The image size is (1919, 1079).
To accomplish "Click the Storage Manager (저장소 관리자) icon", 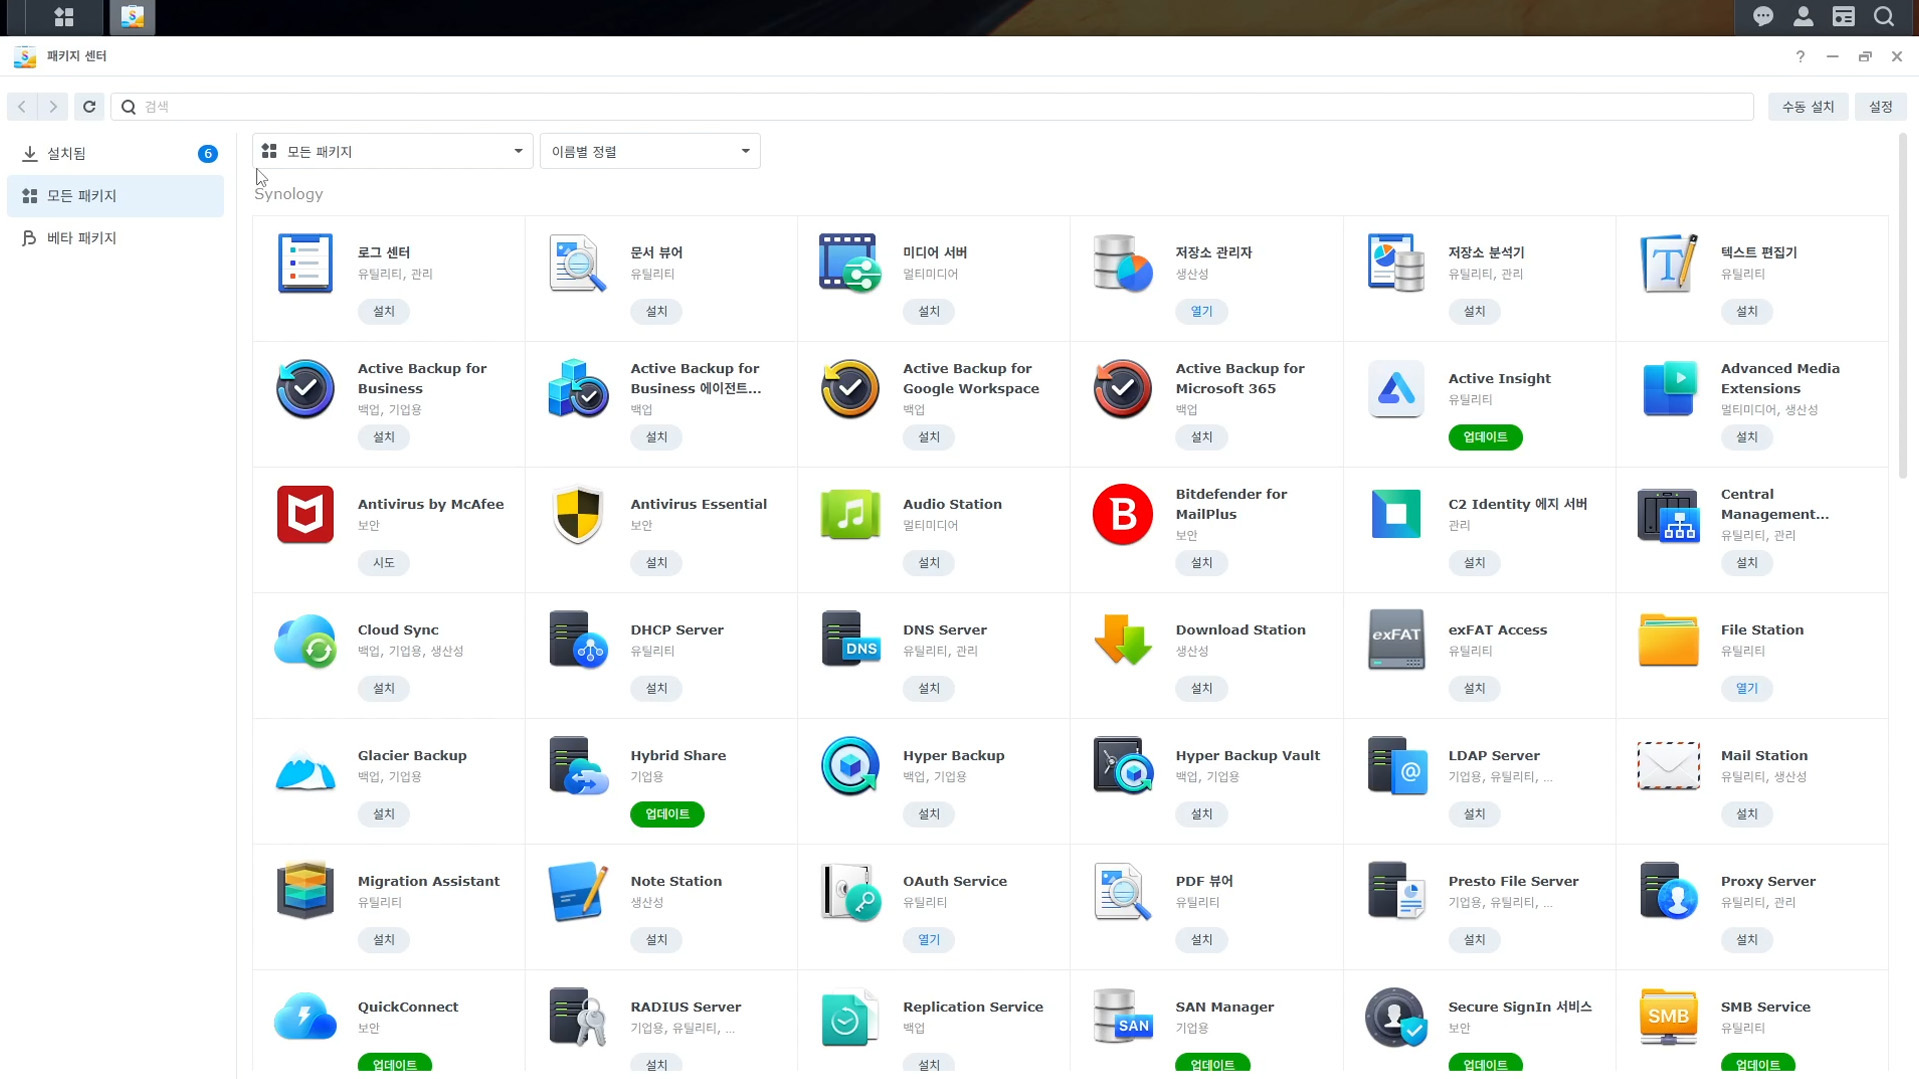I will pos(1122,263).
